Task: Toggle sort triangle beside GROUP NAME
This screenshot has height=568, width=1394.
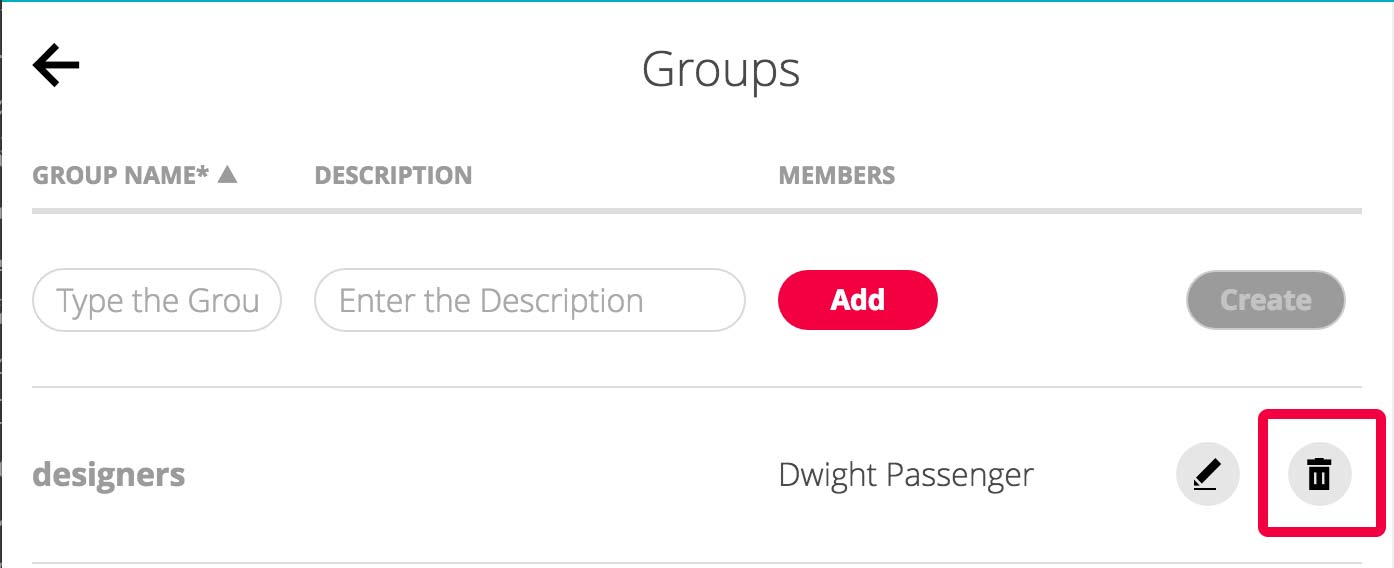Action: tap(228, 174)
